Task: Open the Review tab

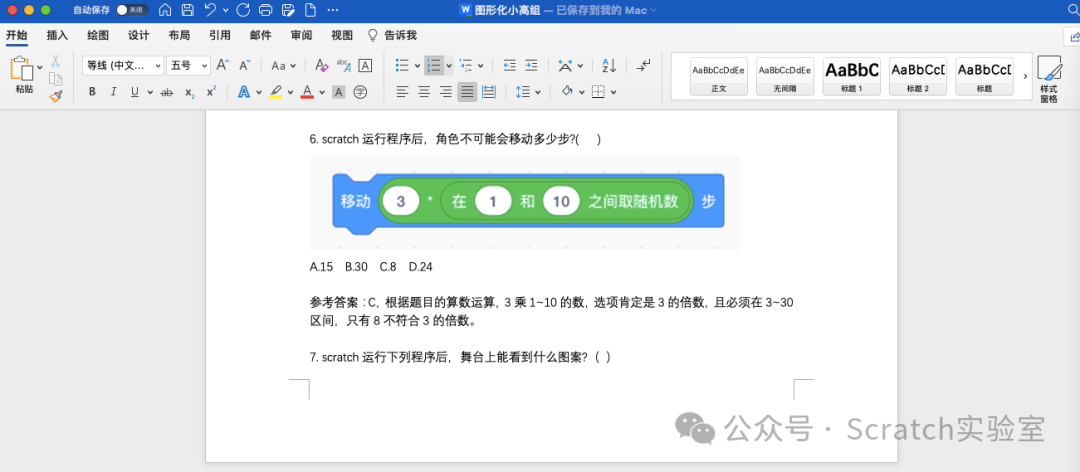Action: [301, 36]
